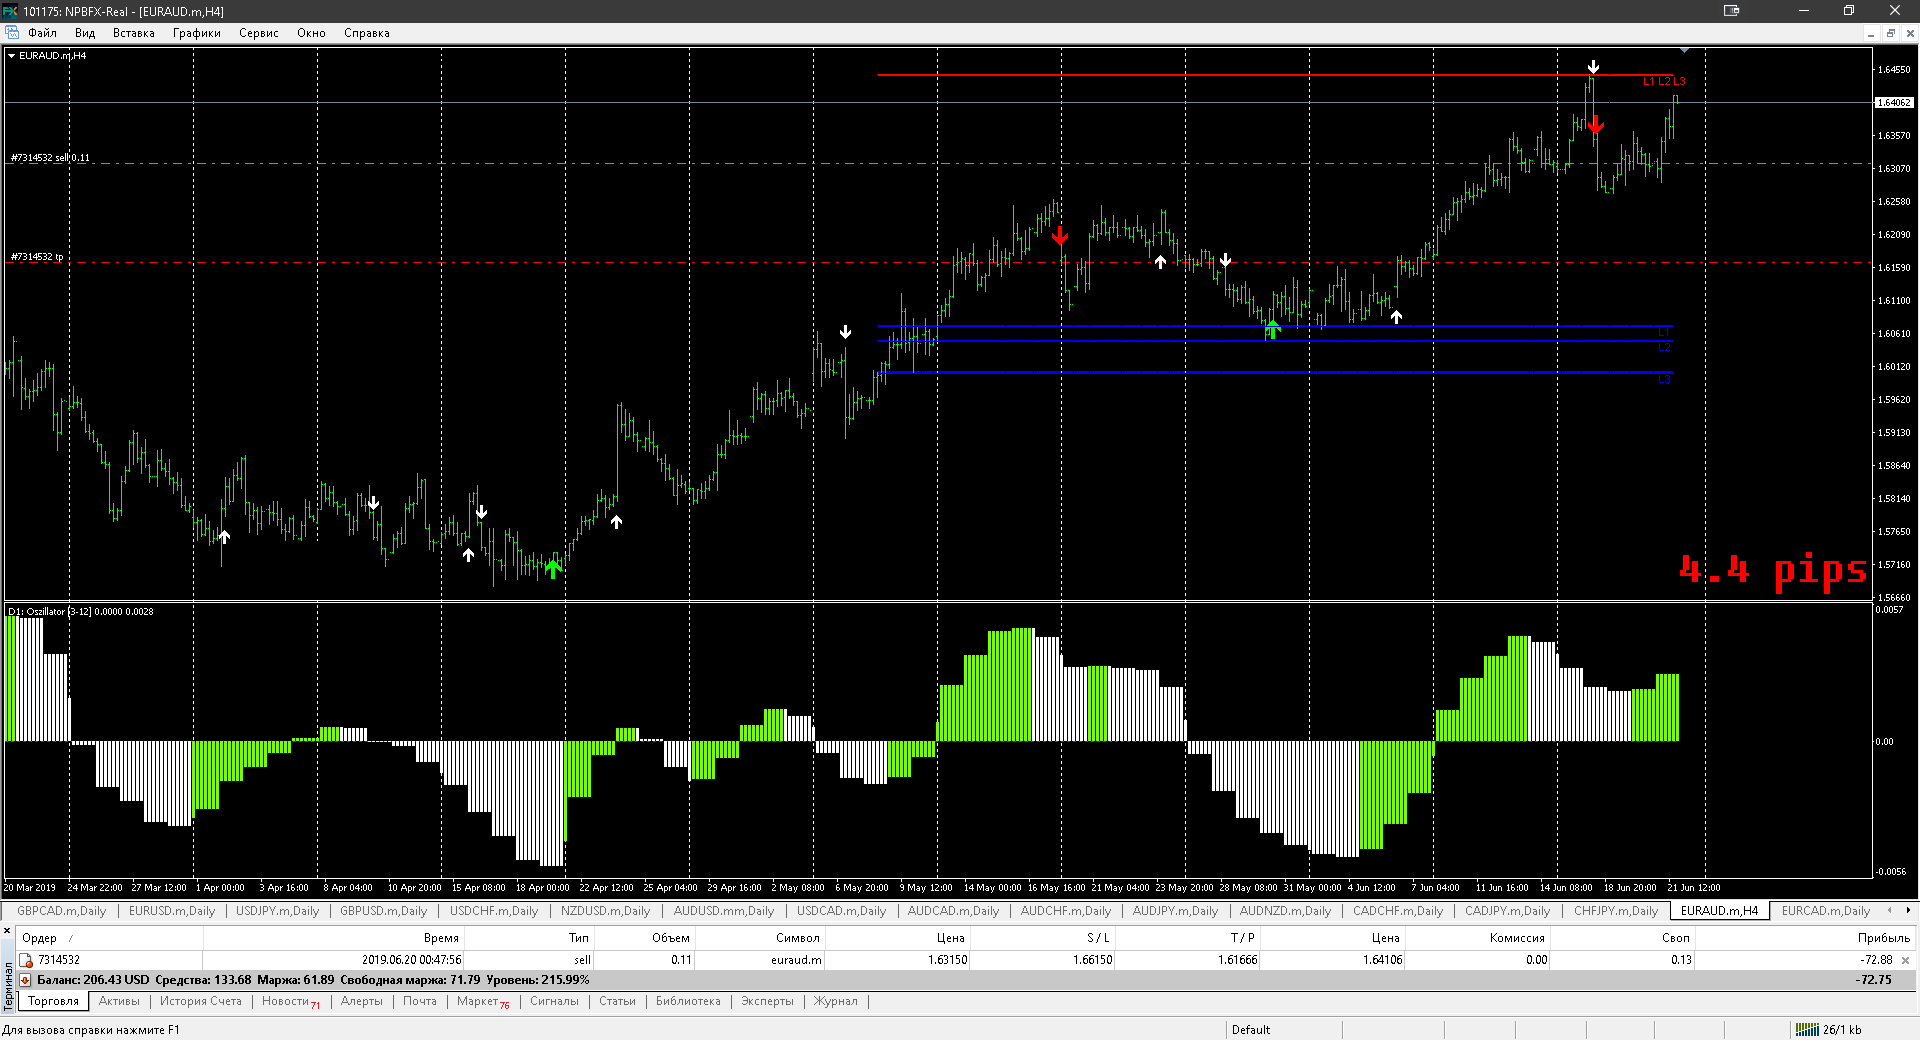Click the order icon beside ticket 7314532

point(27,960)
